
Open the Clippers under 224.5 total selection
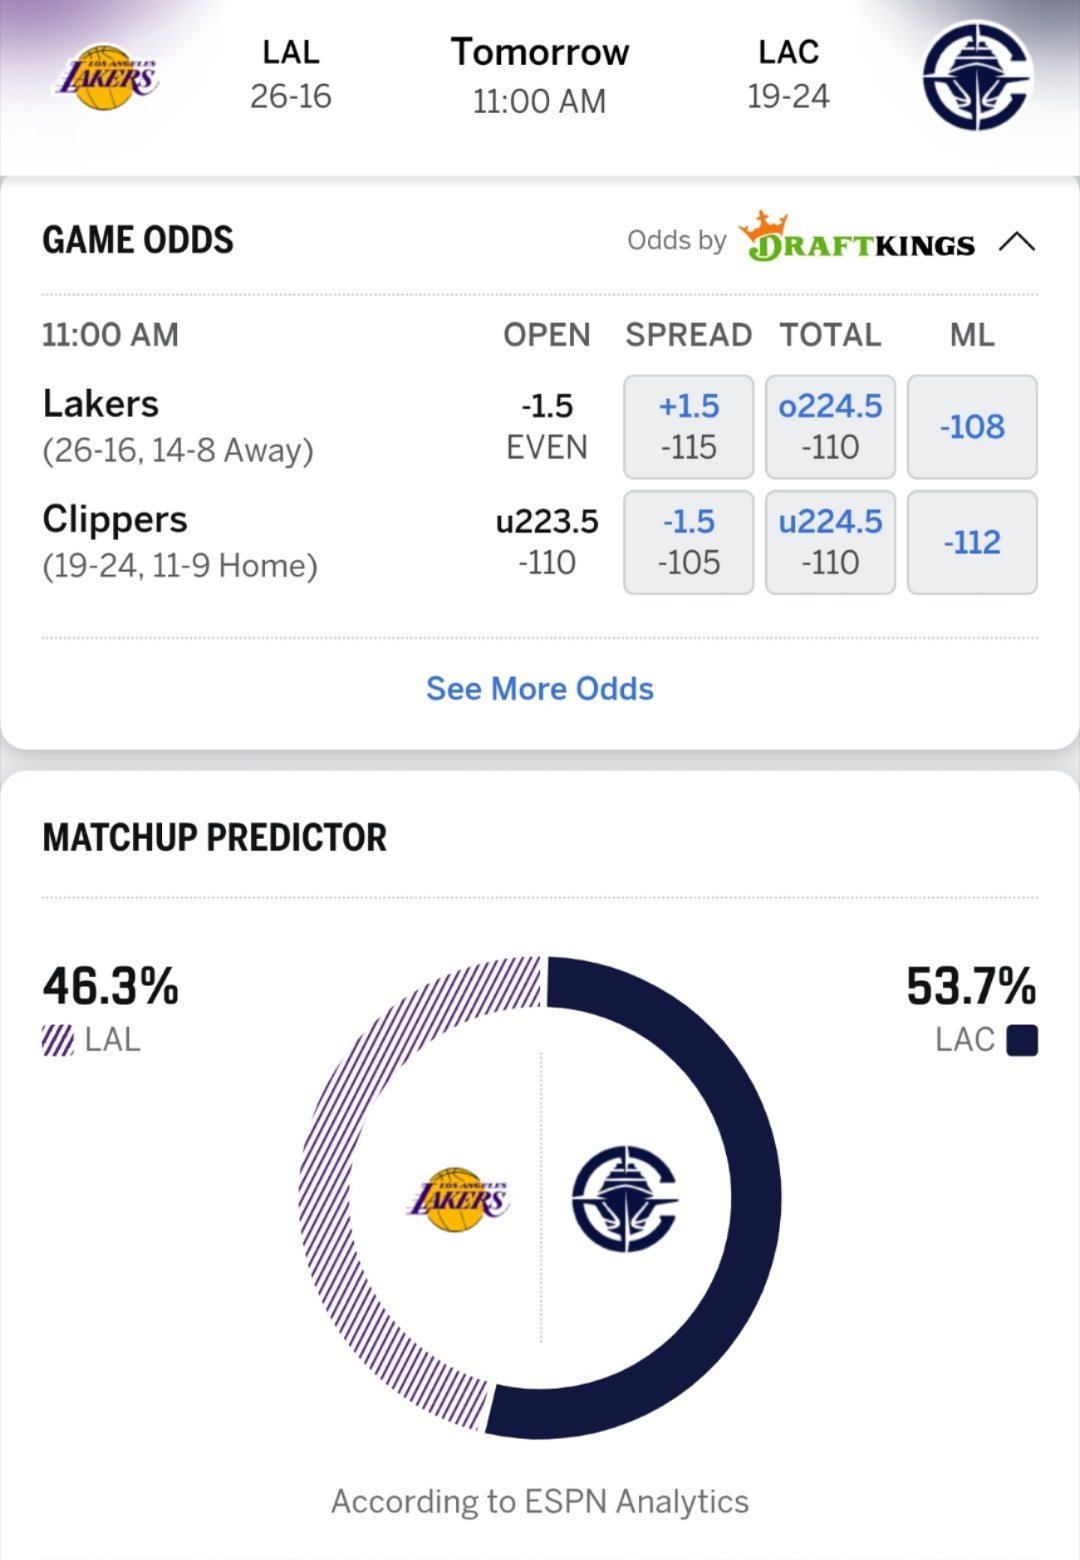pos(830,542)
